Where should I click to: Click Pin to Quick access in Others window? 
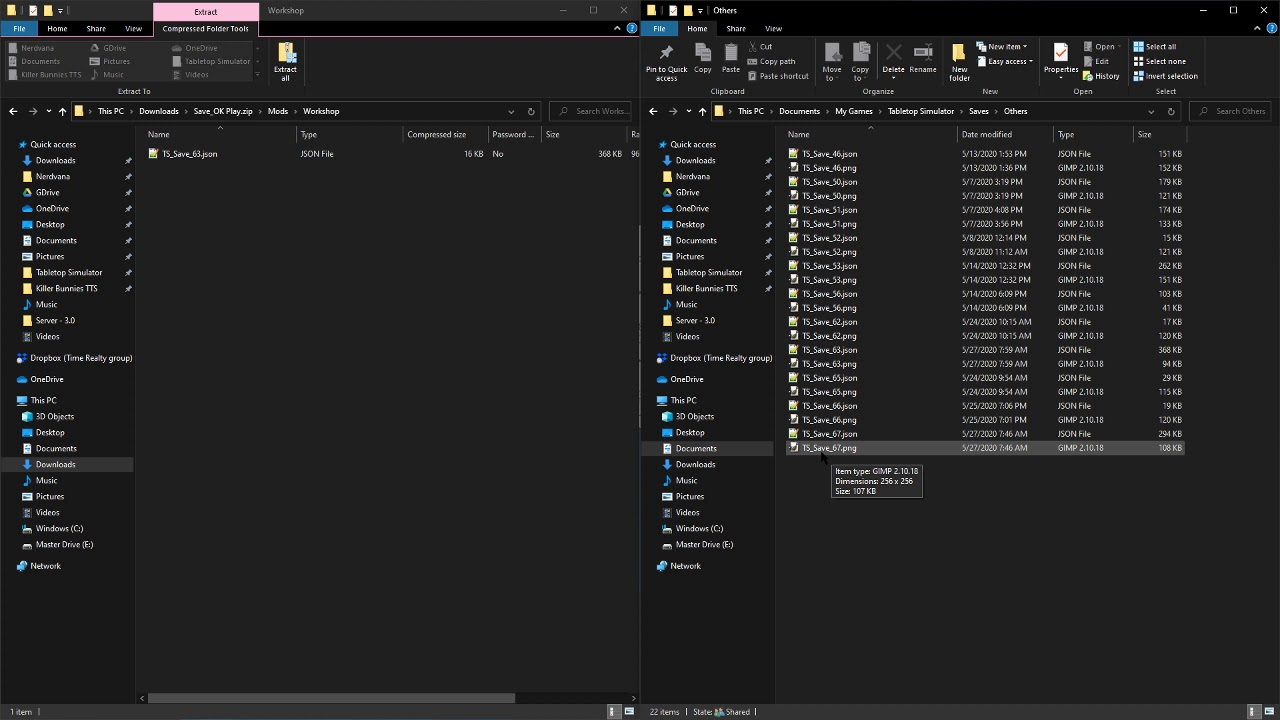666,62
